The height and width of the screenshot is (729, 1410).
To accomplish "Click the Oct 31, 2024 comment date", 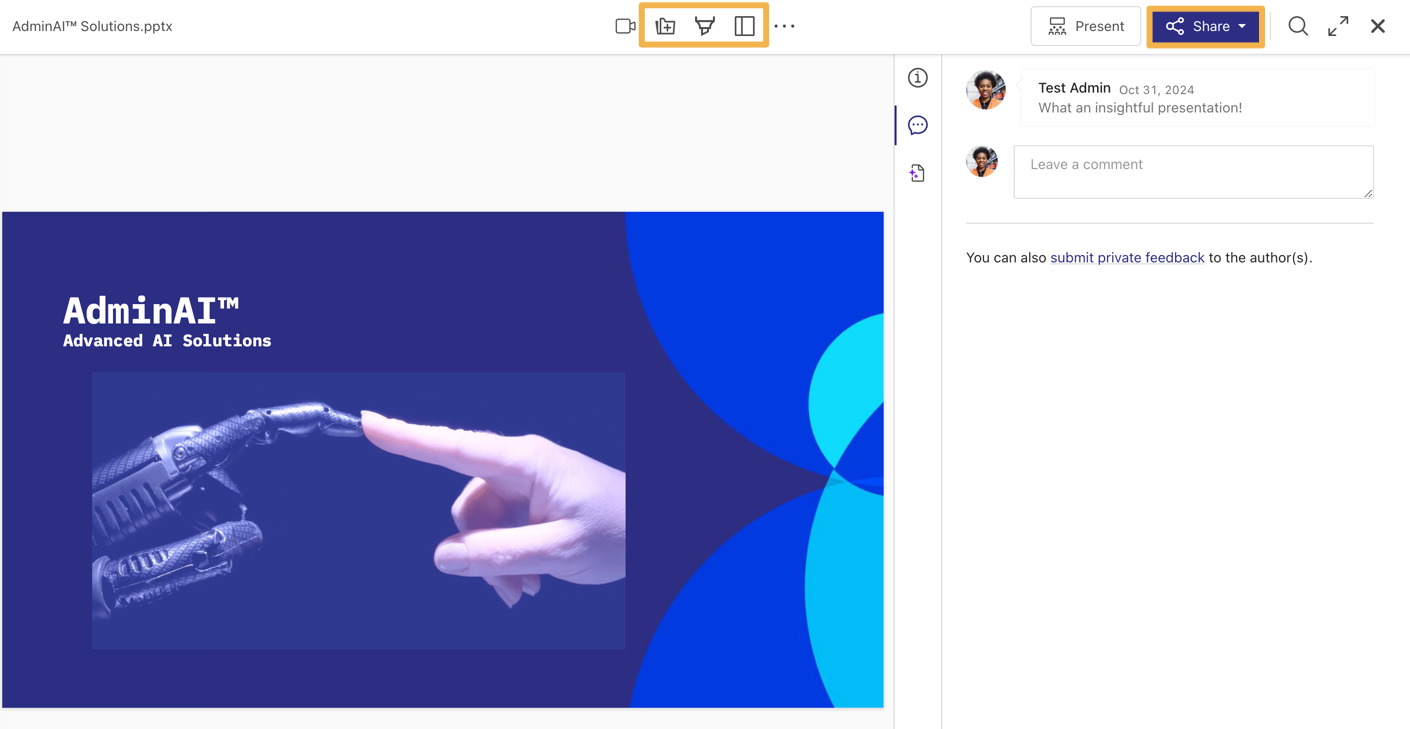I will pyautogui.click(x=1157, y=90).
